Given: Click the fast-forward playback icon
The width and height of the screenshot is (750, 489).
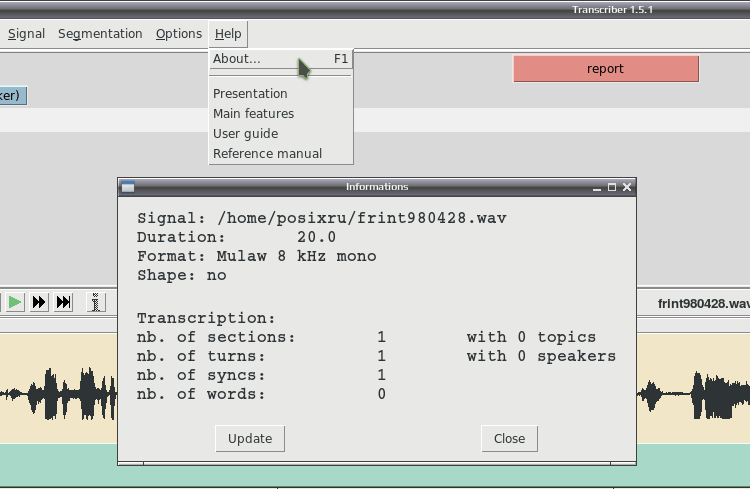Looking at the screenshot, I should [39, 302].
